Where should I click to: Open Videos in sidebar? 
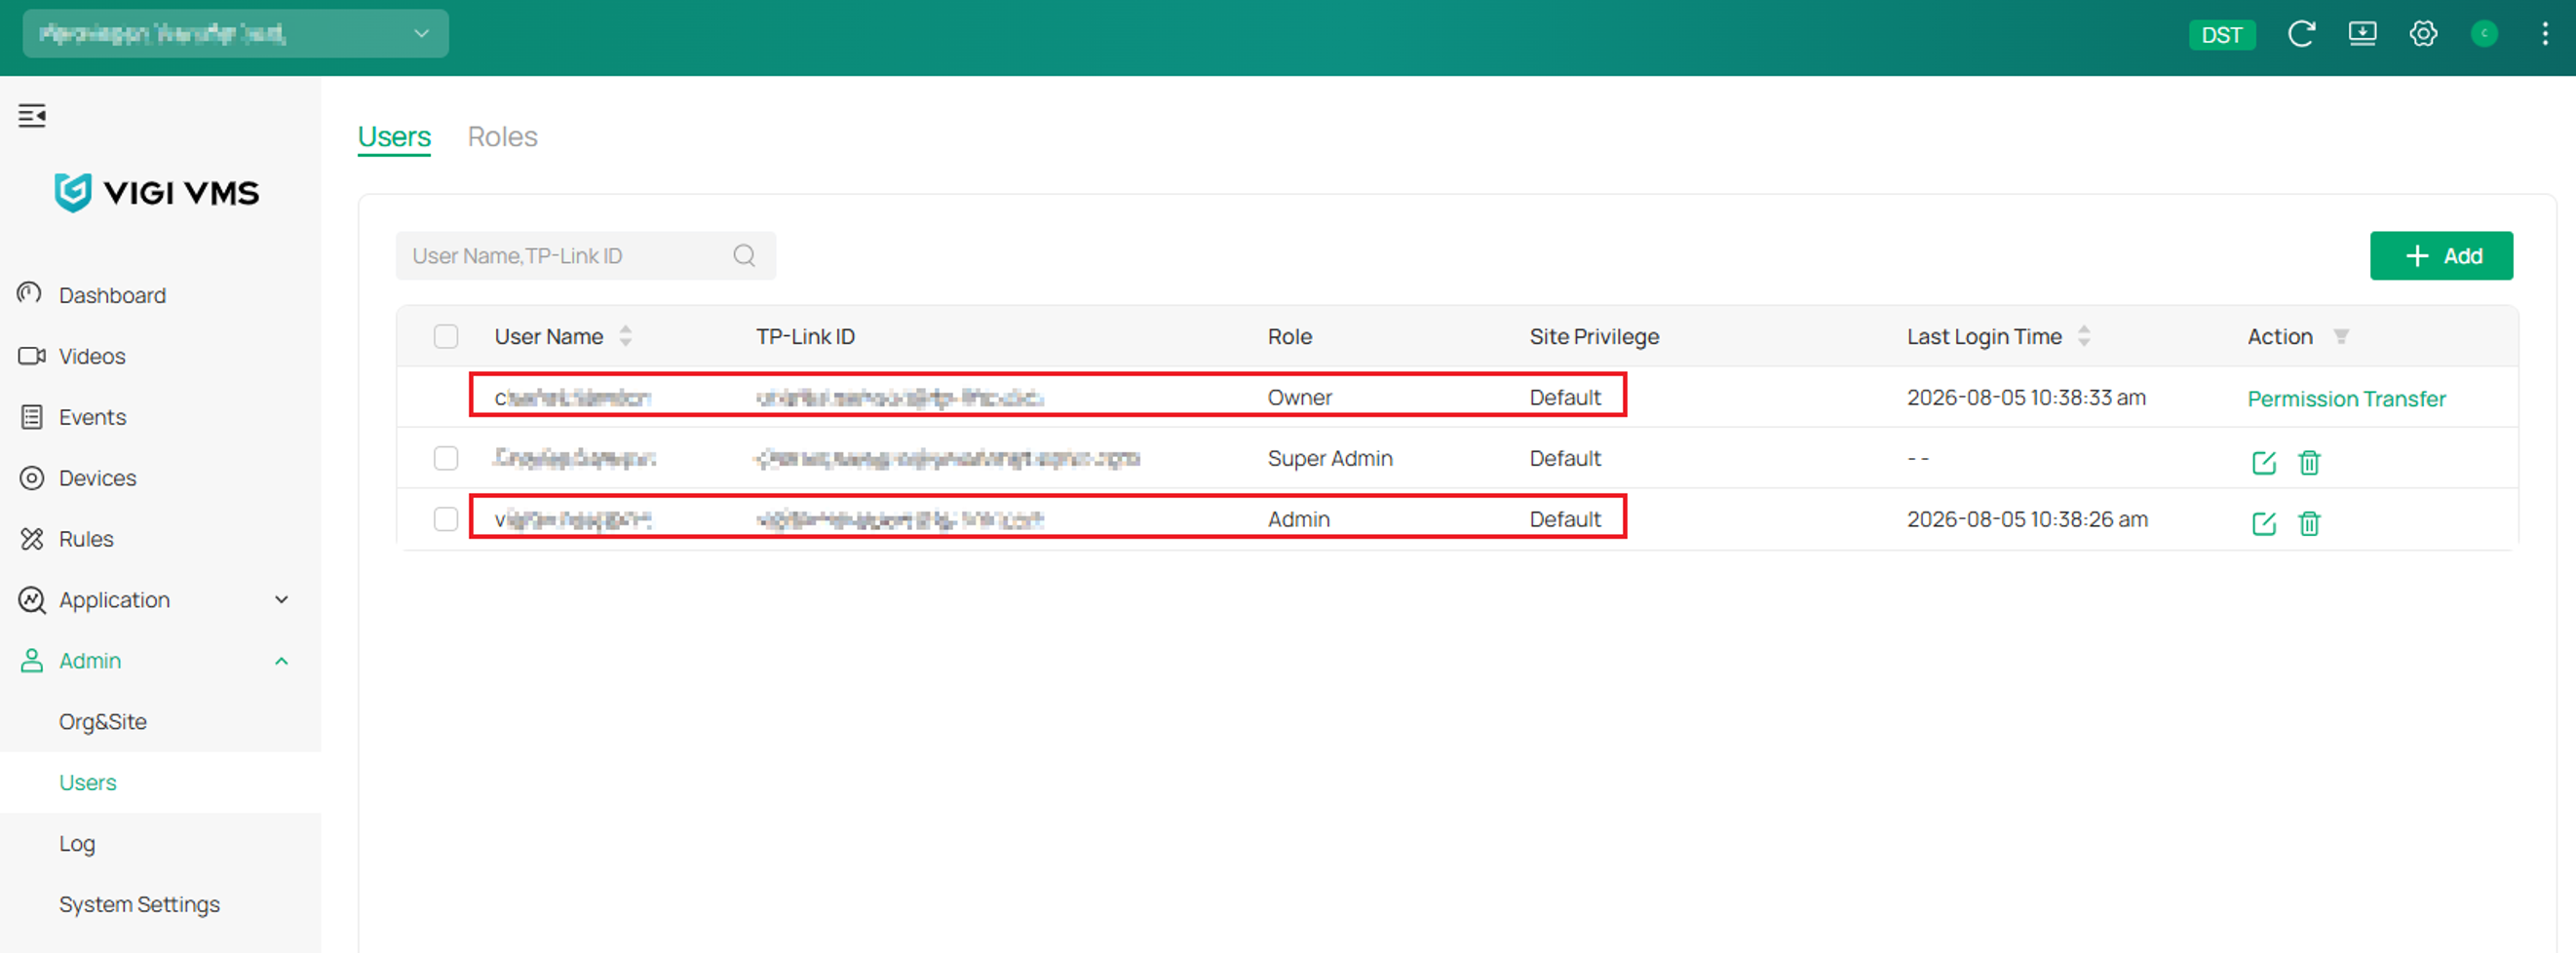click(92, 356)
